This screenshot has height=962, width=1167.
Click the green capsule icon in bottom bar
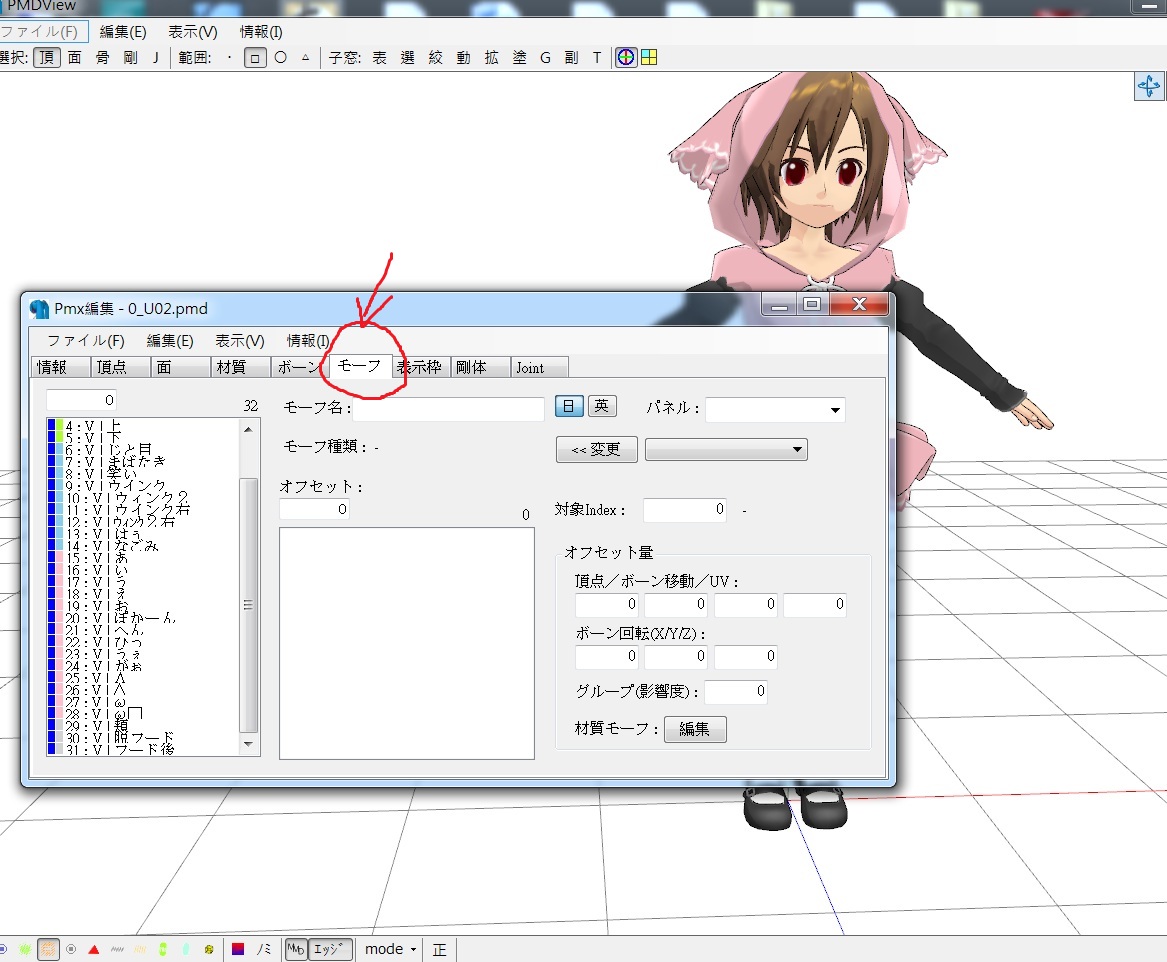(x=163, y=949)
